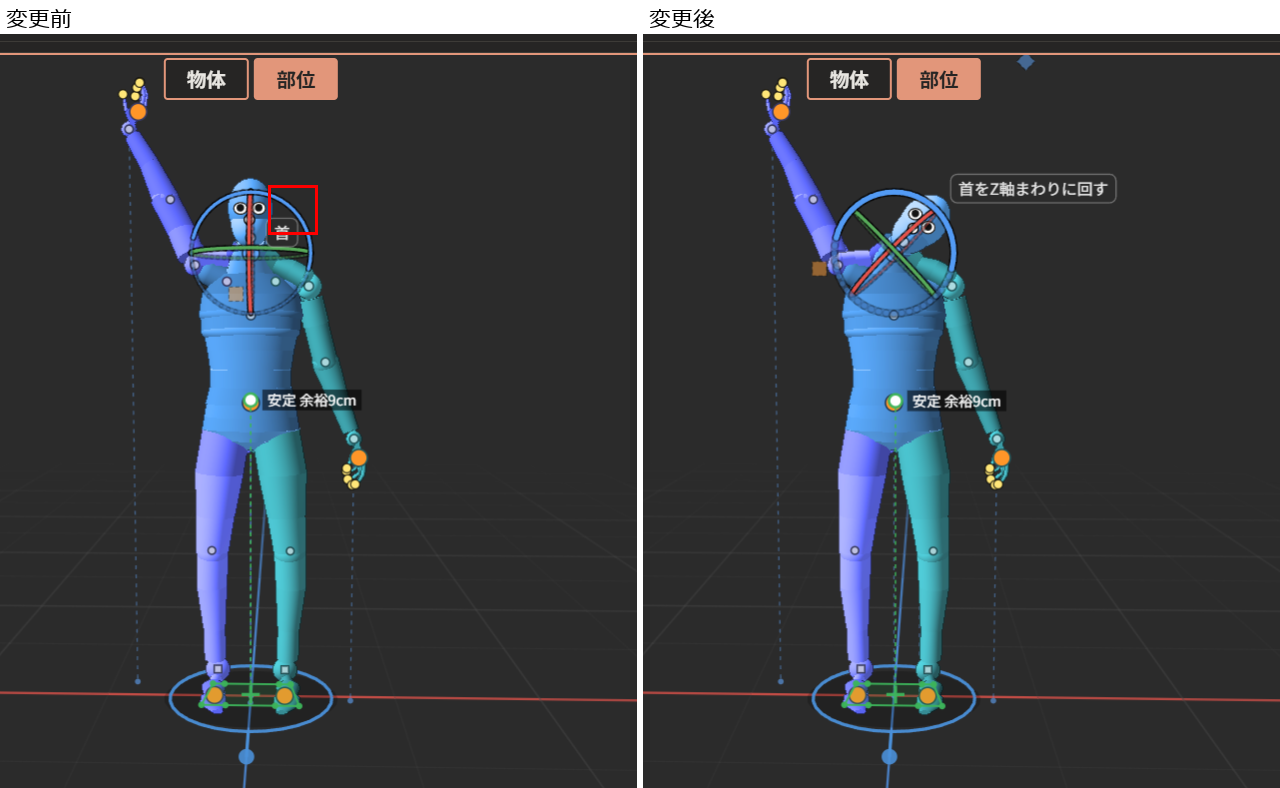Grab the lowered hand's orange handle in 変更後
Viewport: 1280px width, 788px height.
pos(1001,458)
